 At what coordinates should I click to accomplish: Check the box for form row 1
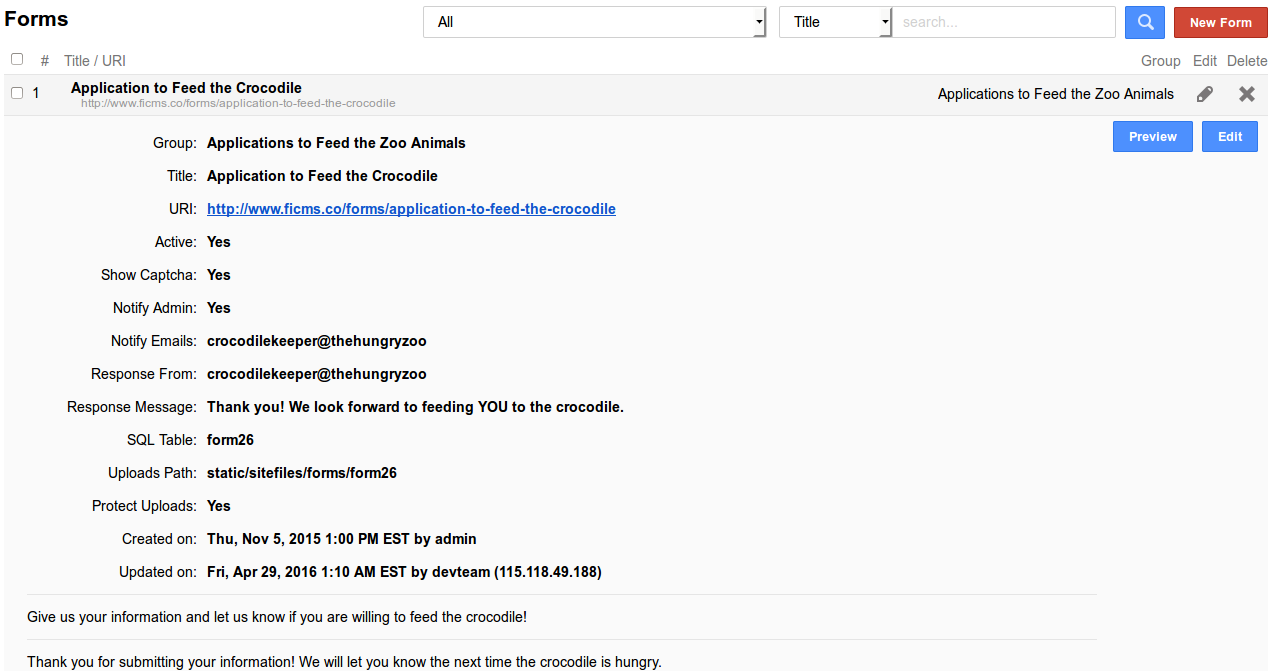coord(17,93)
